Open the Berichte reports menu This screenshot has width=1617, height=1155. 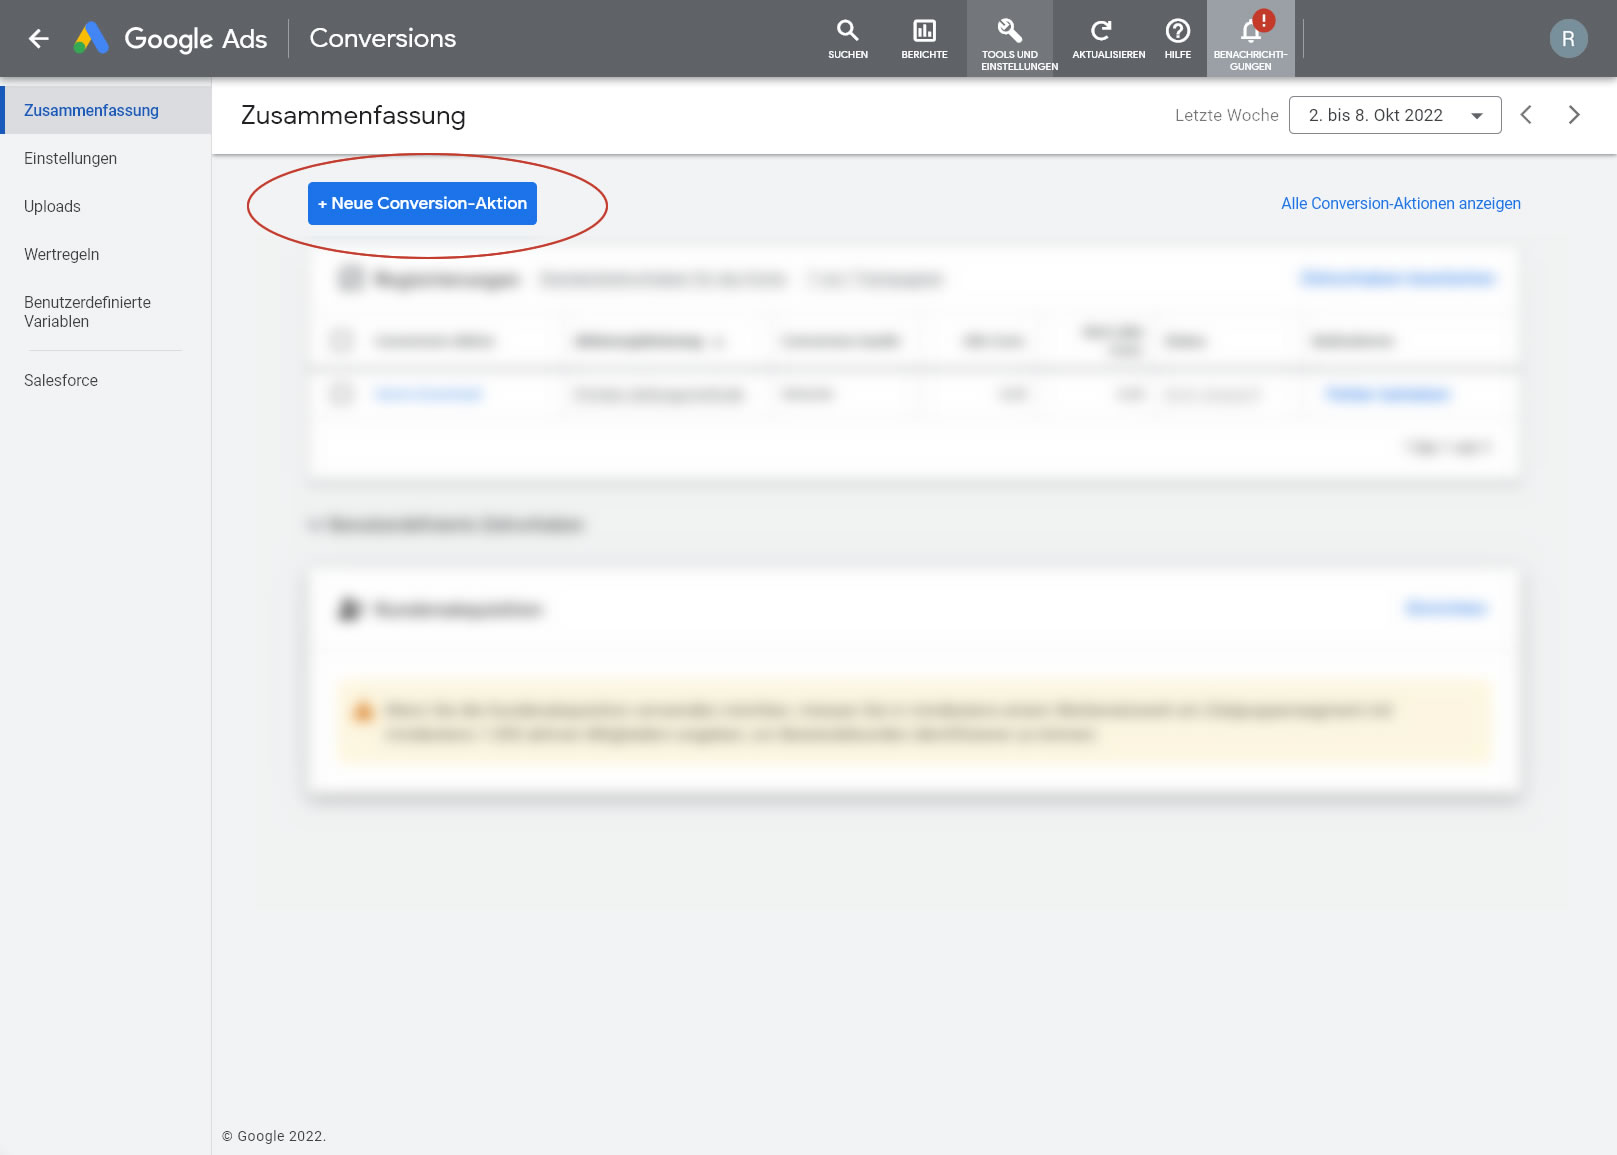[x=924, y=39]
